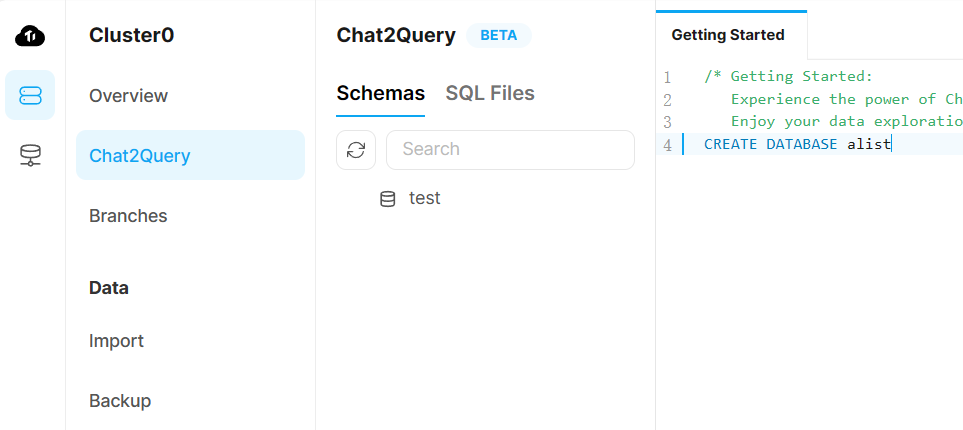Viewport: 963px width, 430px height.
Task: Focus the schema Search field
Action: pyautogui.click(x=510, y=150)
